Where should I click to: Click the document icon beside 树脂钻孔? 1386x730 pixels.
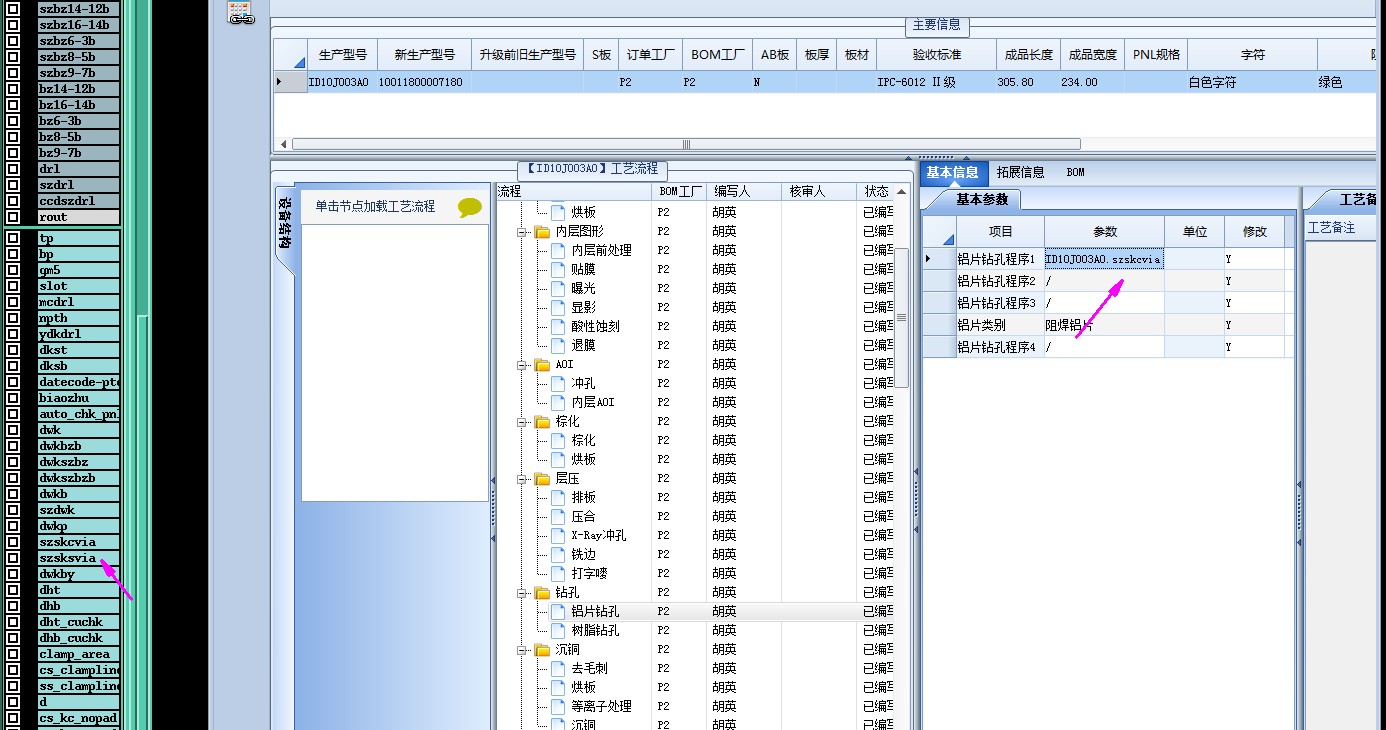pyautogui.click(x=558, y=630)
